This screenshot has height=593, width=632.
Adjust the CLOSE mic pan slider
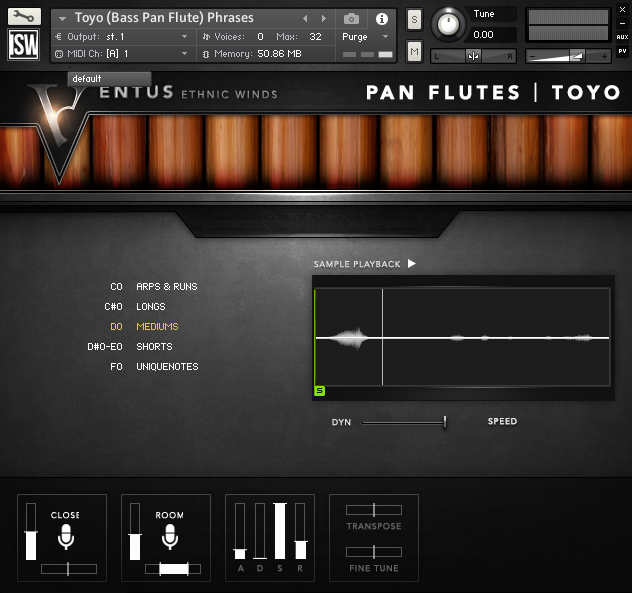pyautogui.click(x=69, y=569)
